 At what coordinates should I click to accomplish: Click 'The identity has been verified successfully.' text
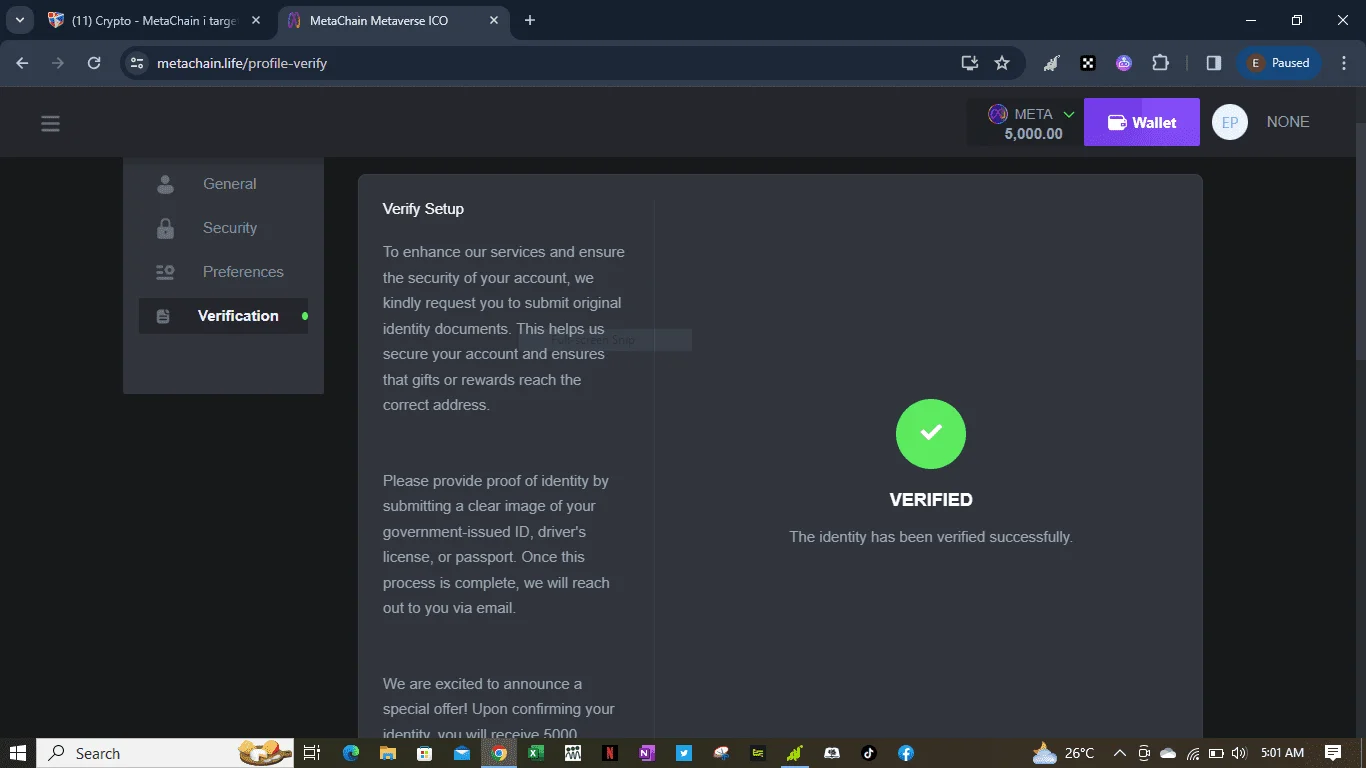[931, 537]
